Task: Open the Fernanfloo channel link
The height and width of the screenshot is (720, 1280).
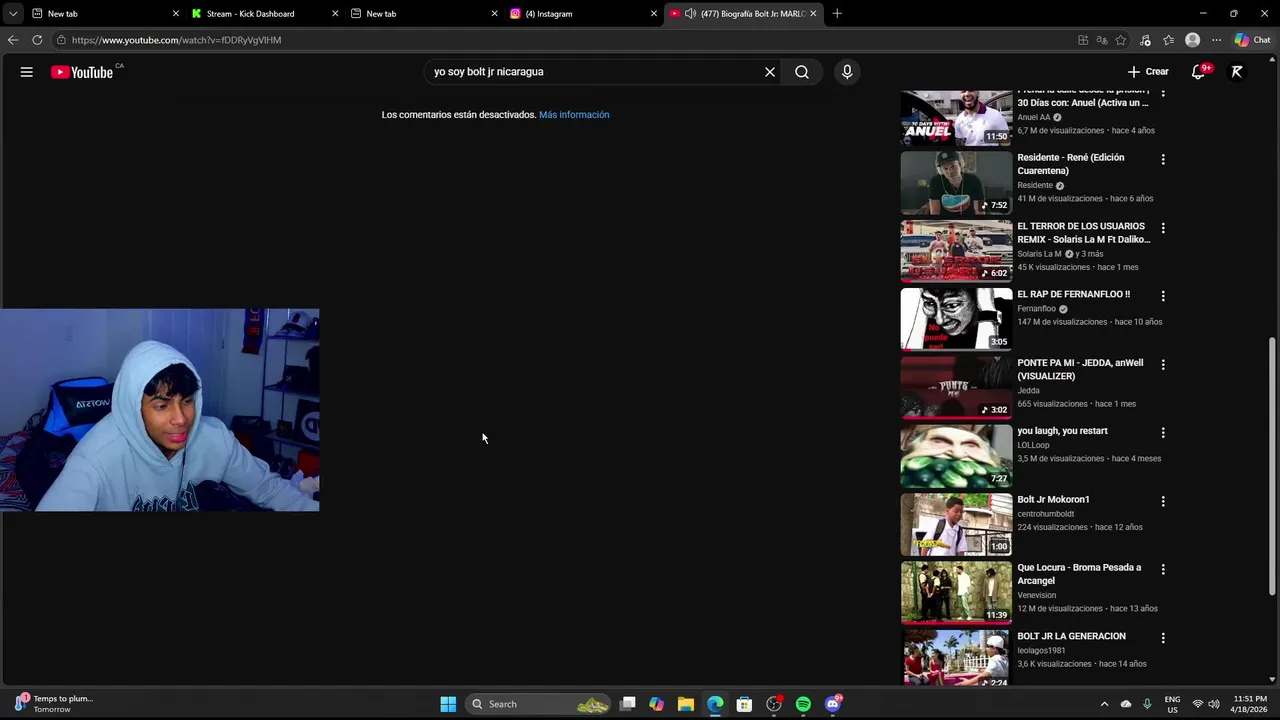Action: click(1036, 309)
